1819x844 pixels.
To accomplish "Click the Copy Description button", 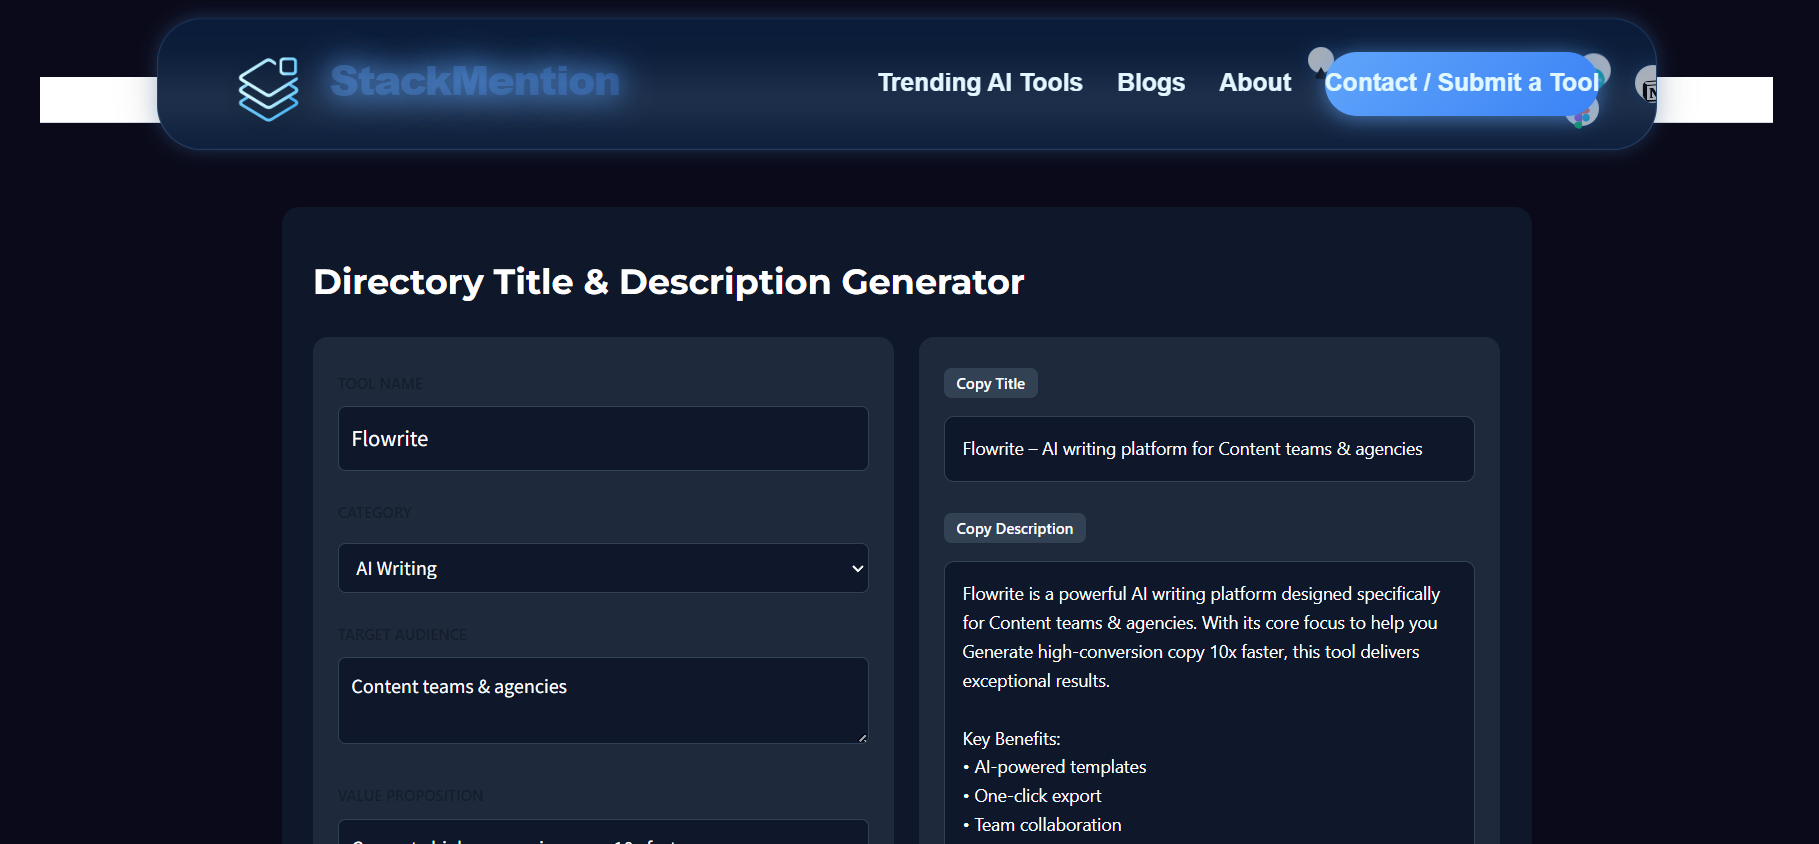I will click(1014, 528).
